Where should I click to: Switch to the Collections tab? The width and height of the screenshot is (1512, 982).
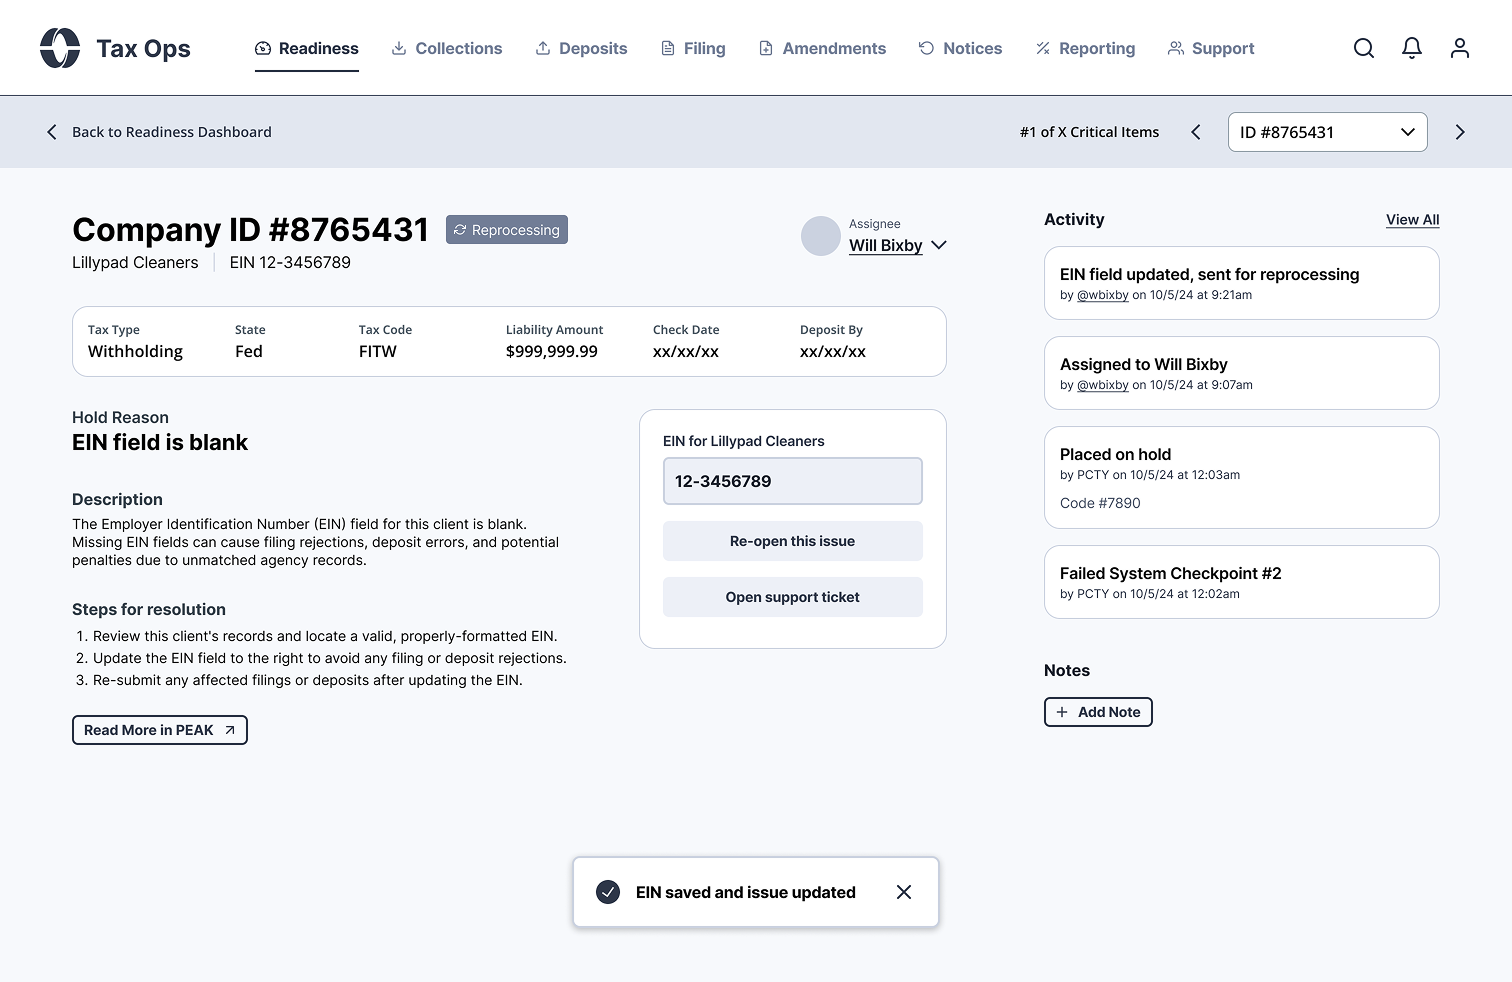pos(447,48)
